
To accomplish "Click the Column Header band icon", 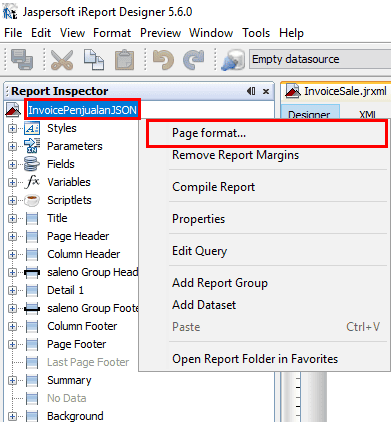I will (32, 254).
